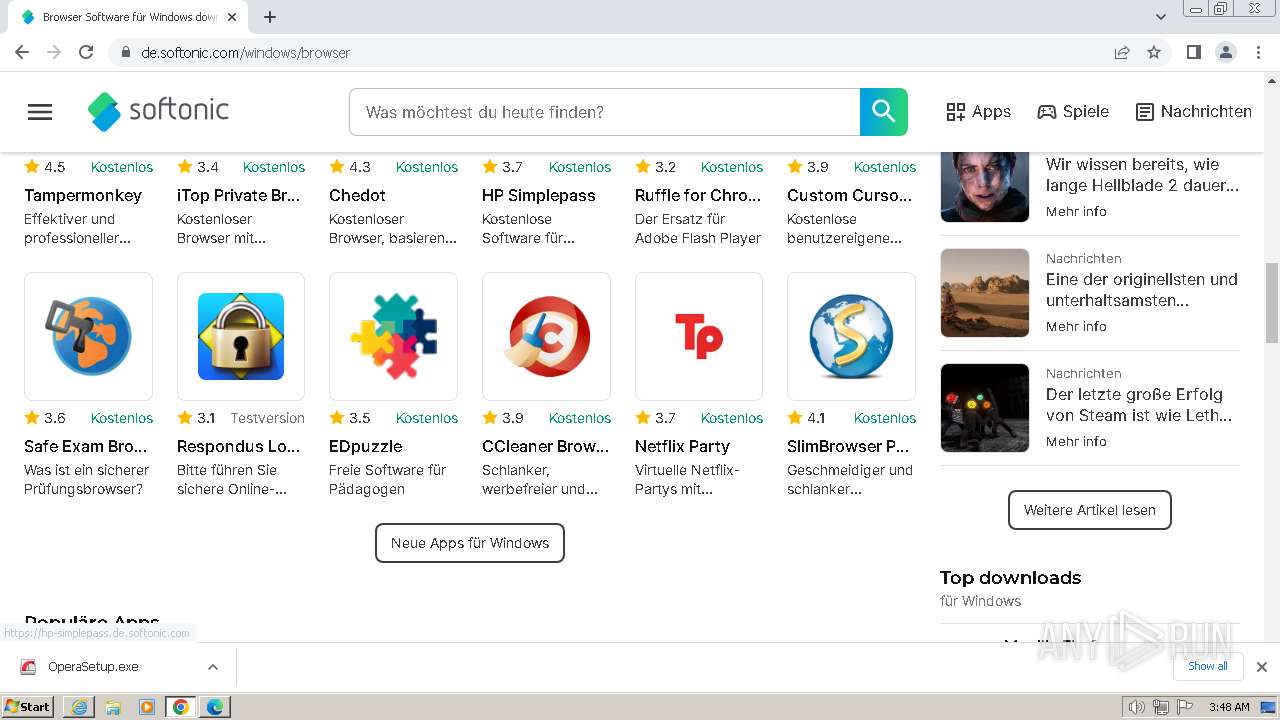Click Mehr info under Steam article

click(1076, 441)
